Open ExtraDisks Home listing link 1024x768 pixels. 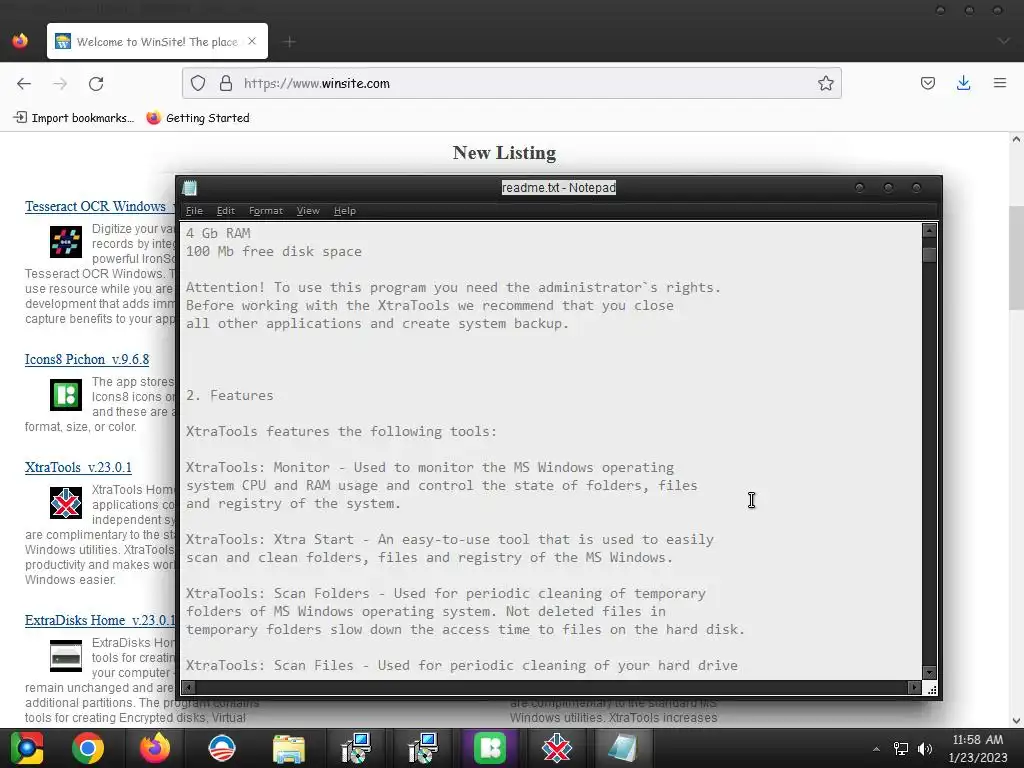[x=100, y=620]
